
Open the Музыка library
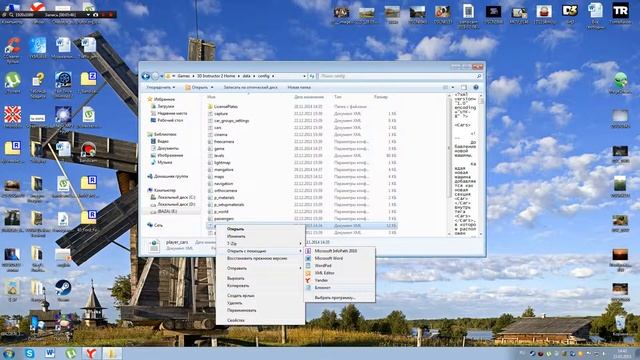[164, 162]
